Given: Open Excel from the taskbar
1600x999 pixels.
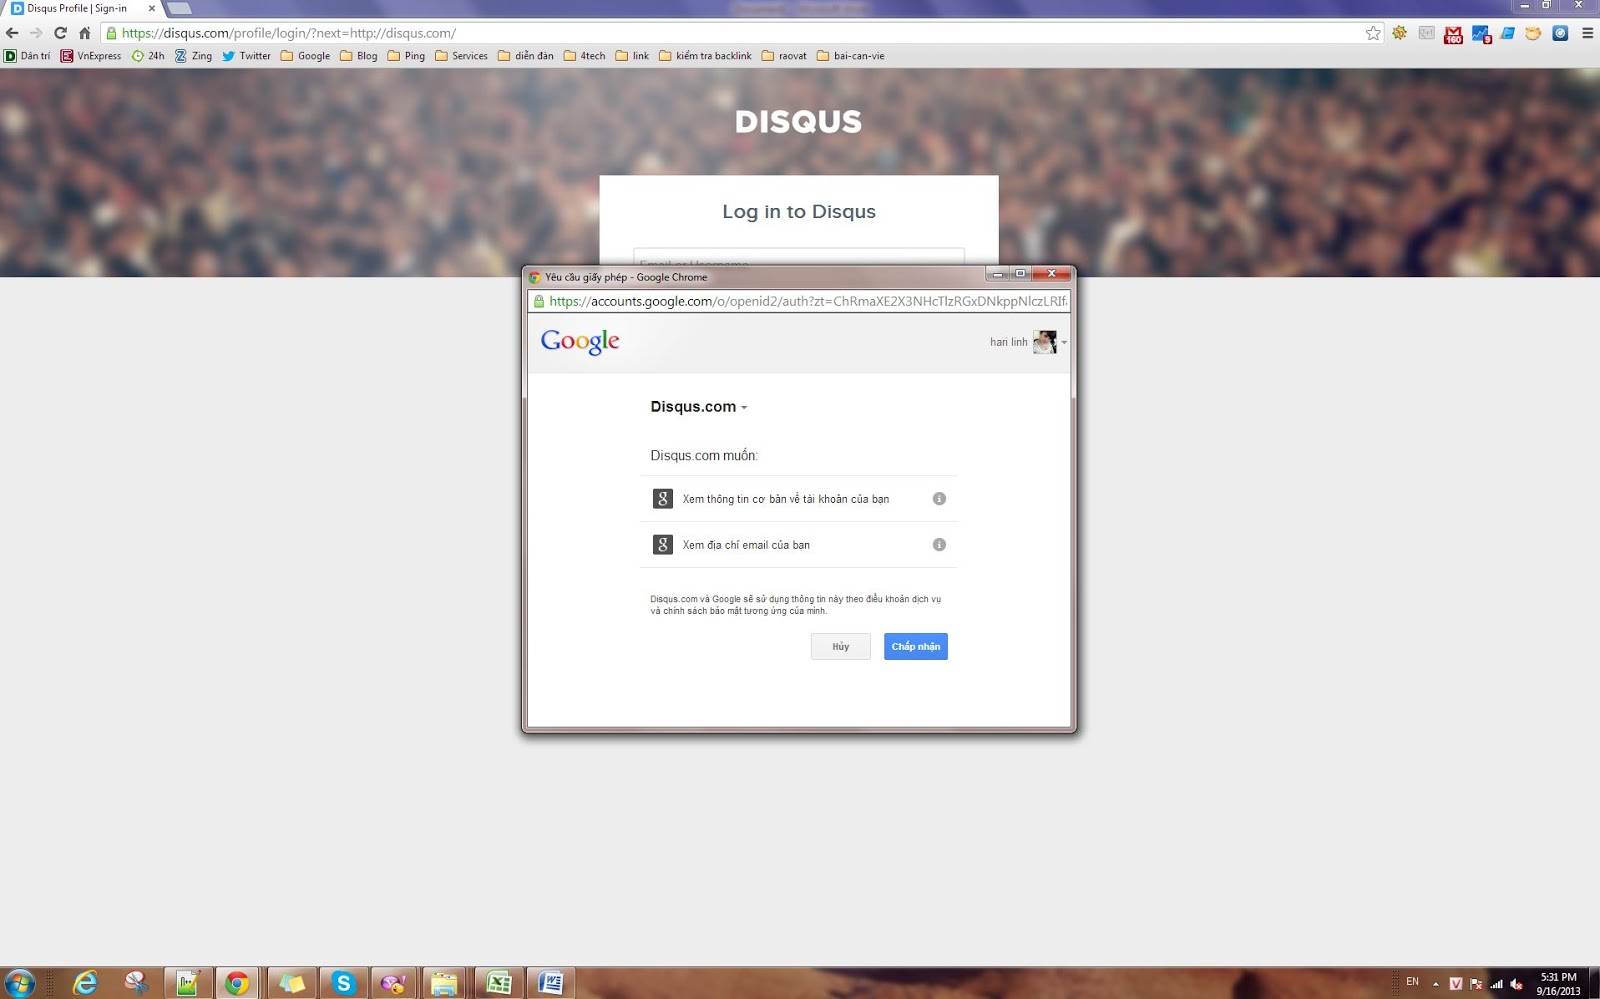Looking at the screenshot, I should point(498,984).
